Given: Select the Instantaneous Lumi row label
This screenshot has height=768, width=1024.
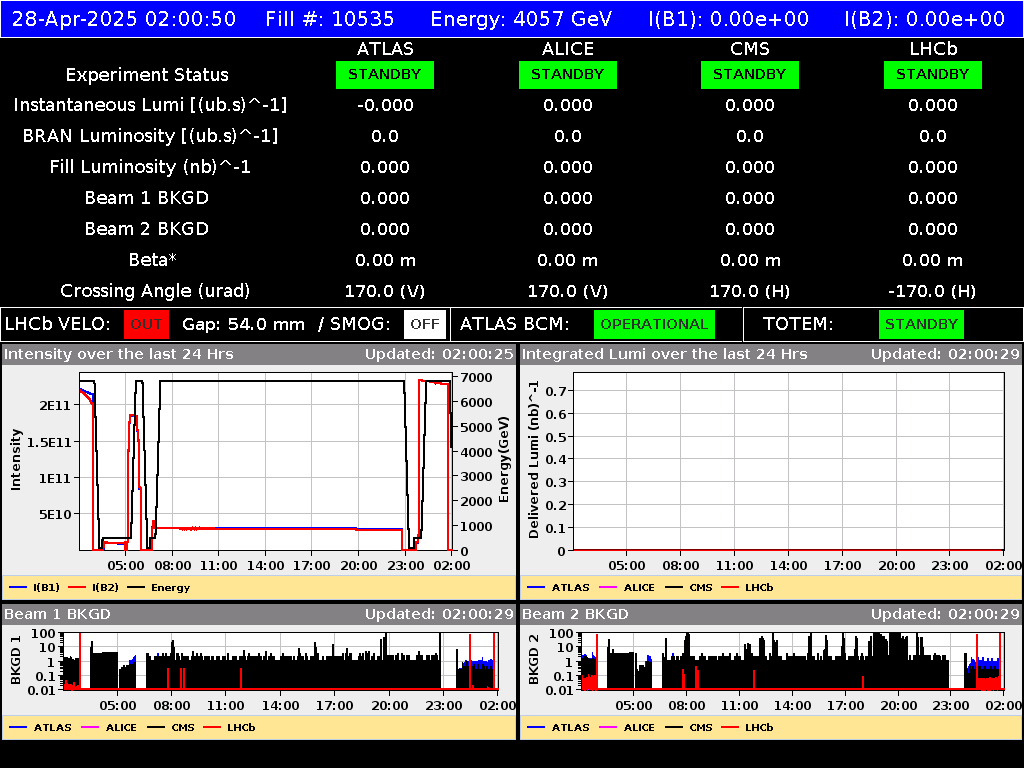Looking at the screenshot, I should point(150,105).
